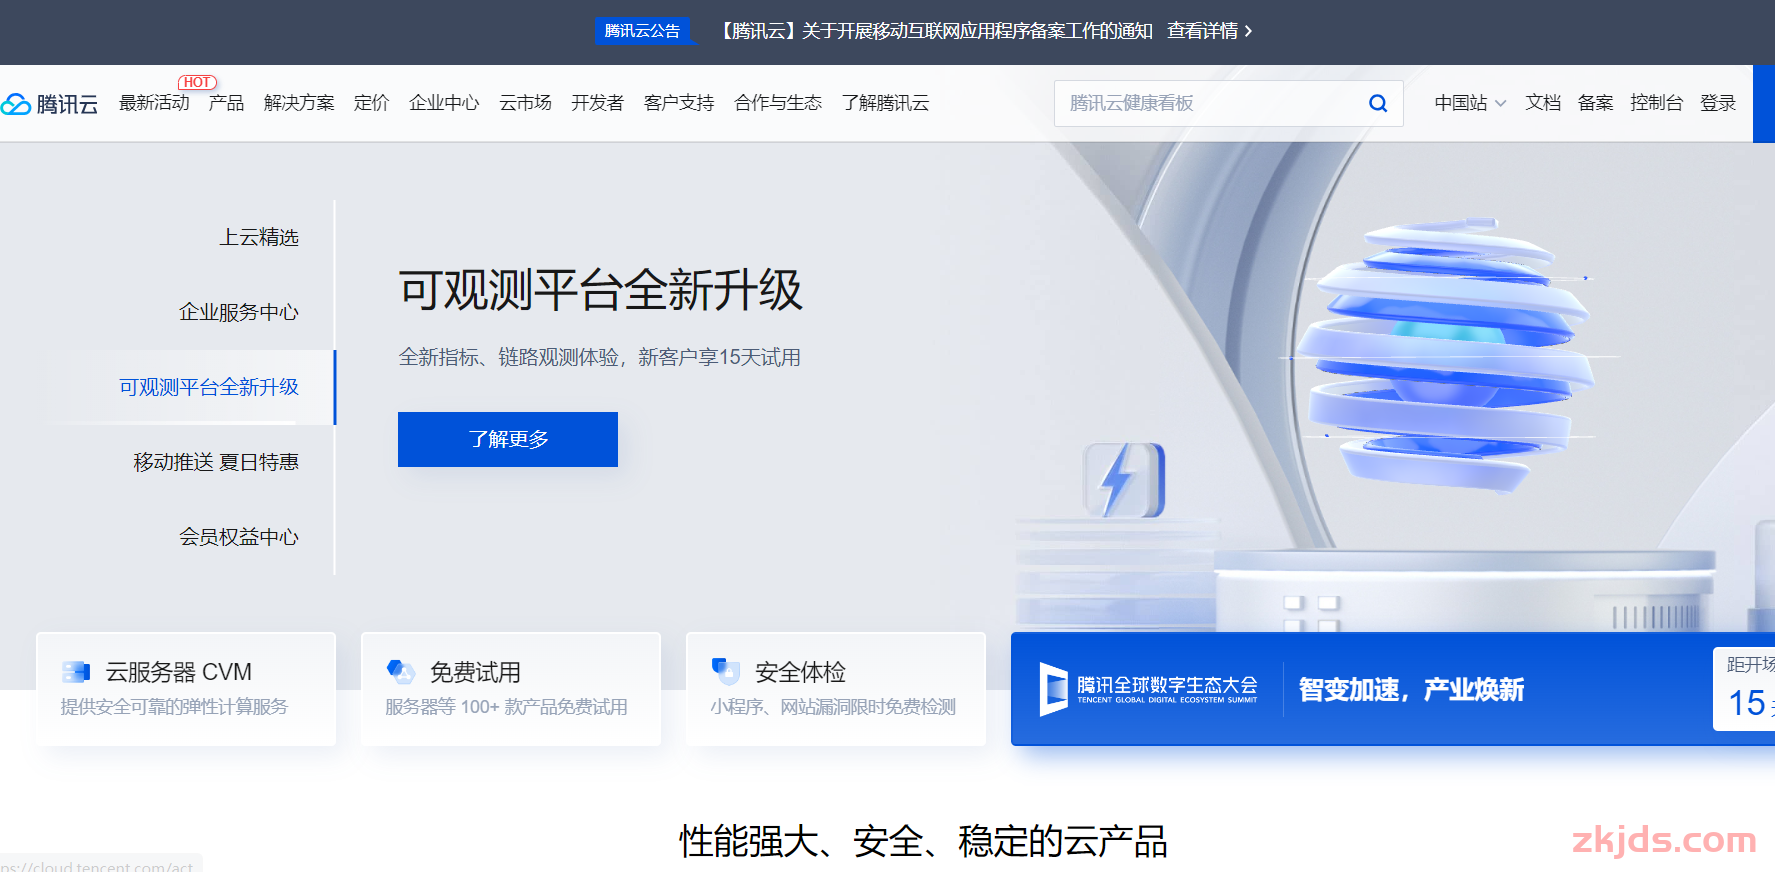This screenshot has width=1775, height=872.
Task: Open the 企业中心 menu
Action: pos(444,103)
